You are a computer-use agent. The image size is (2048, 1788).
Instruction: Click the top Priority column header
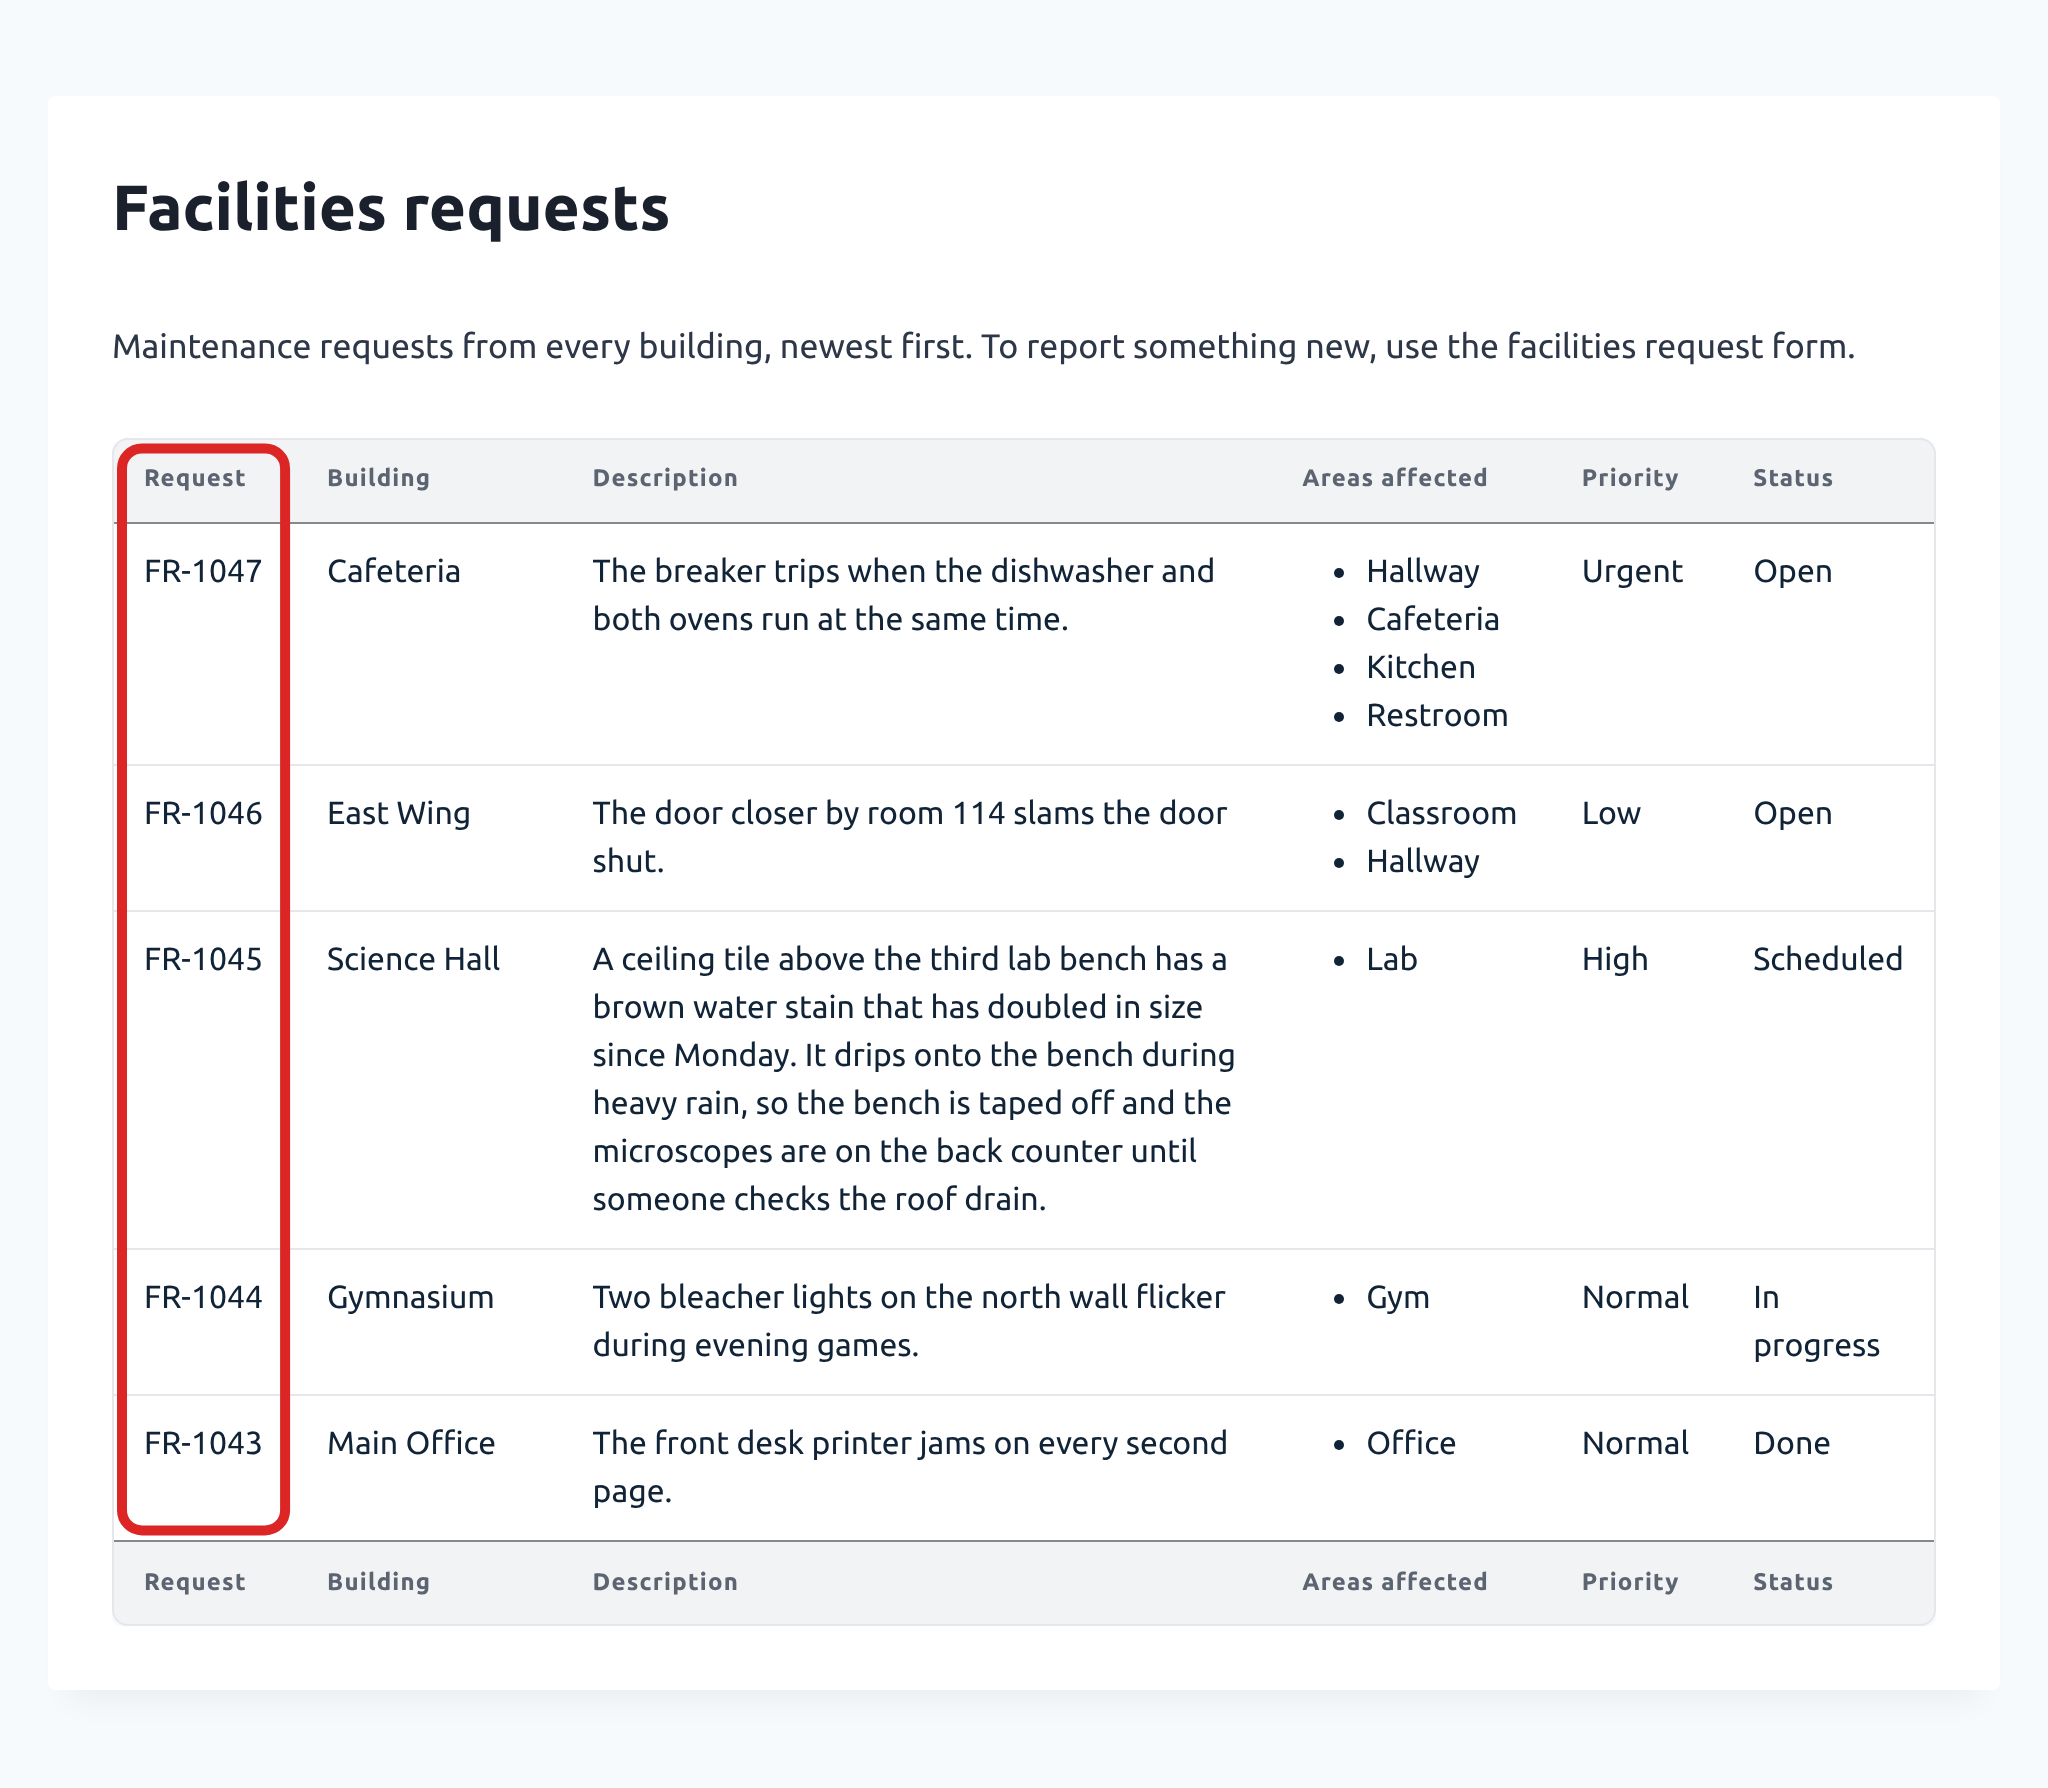[1630, 478]
